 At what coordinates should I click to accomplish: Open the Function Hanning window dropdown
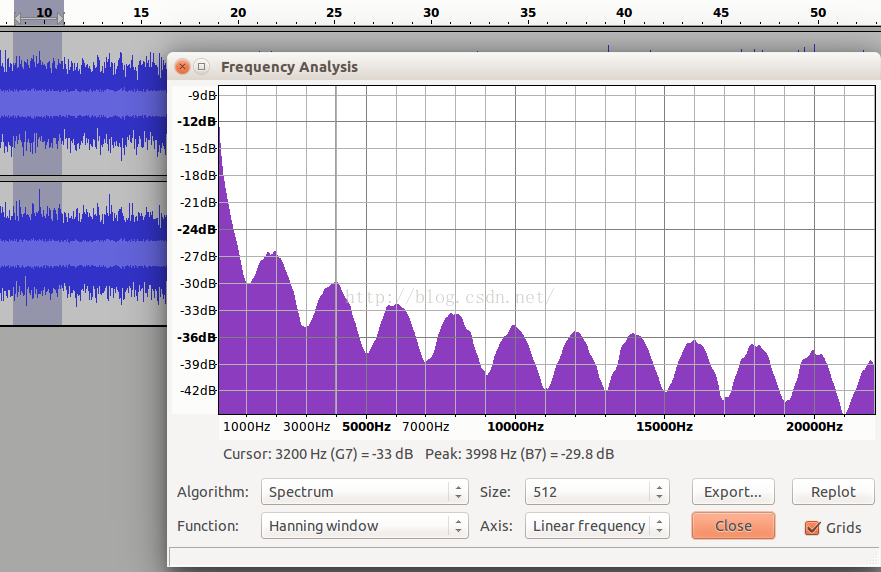point(364,525)
